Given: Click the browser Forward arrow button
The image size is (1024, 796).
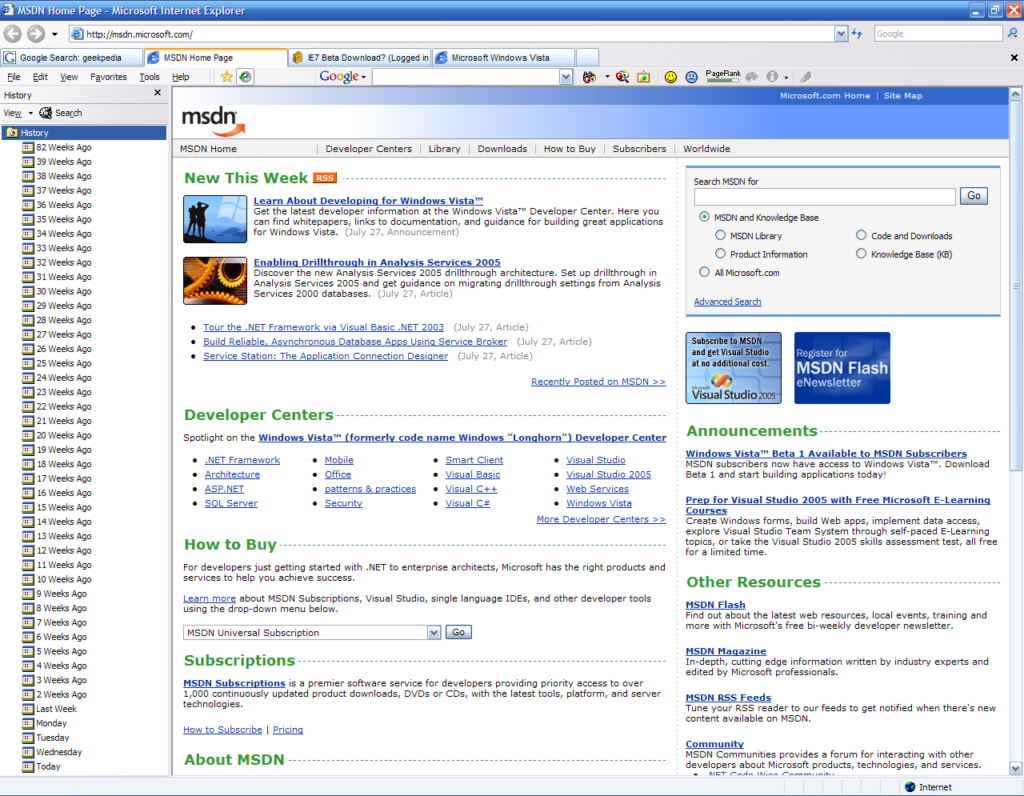Looking at the screenshot, I should pos(36,34).
